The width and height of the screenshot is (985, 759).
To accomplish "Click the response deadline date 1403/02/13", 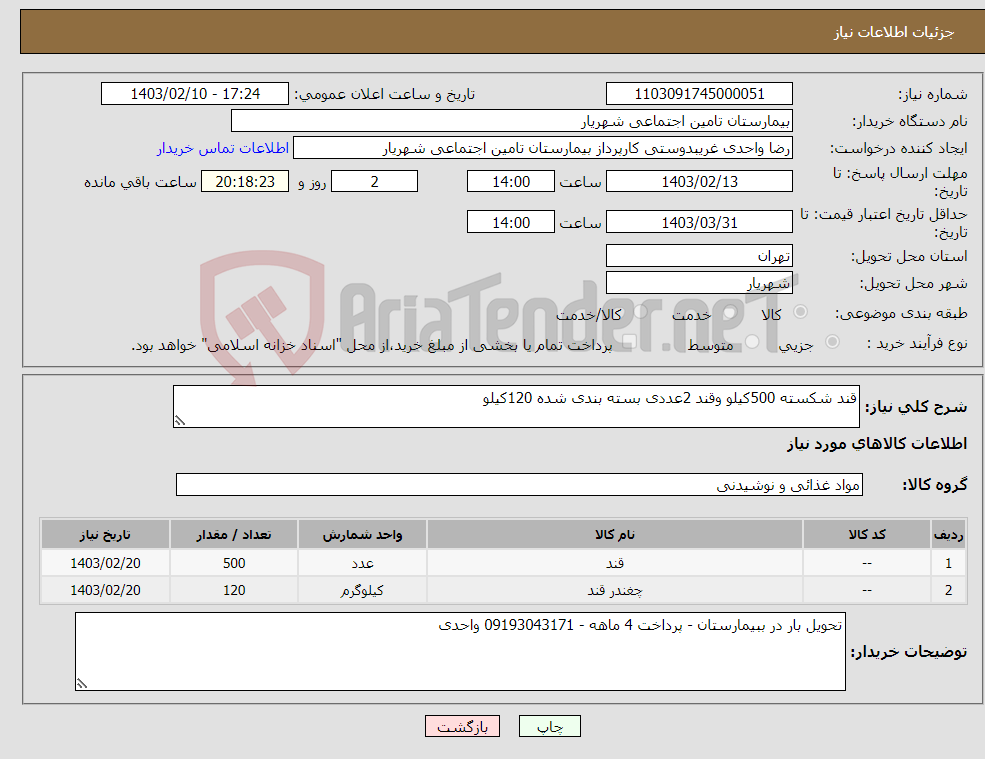I will point(699,182).
